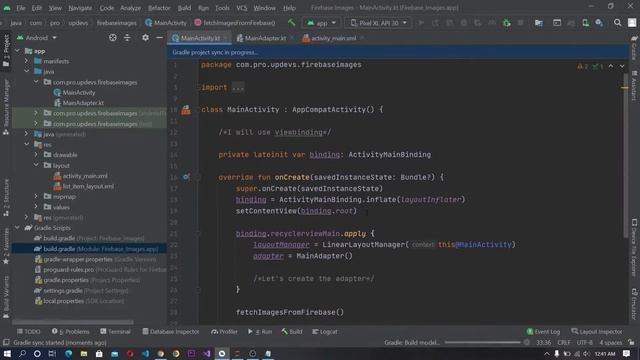Open the VCS menu
Image resolution: width=640 pixels, height=360 pixels.
point(242,8)
